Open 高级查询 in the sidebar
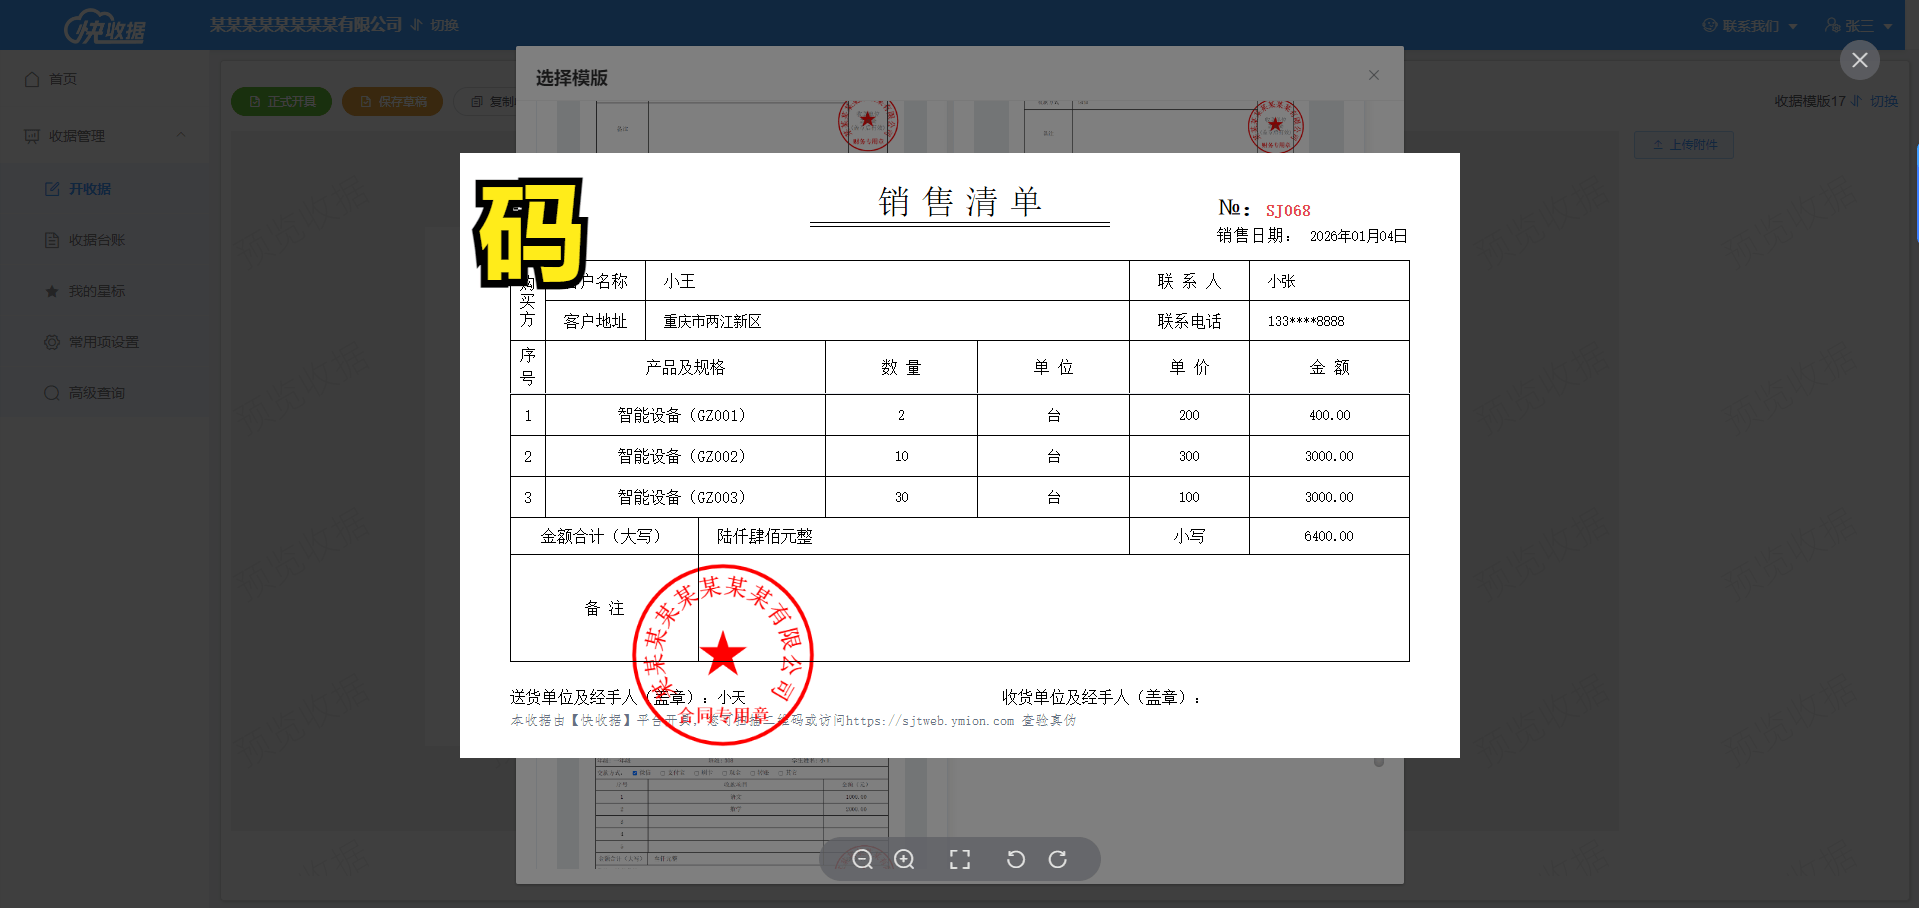1919x908 pixels. 96,393
